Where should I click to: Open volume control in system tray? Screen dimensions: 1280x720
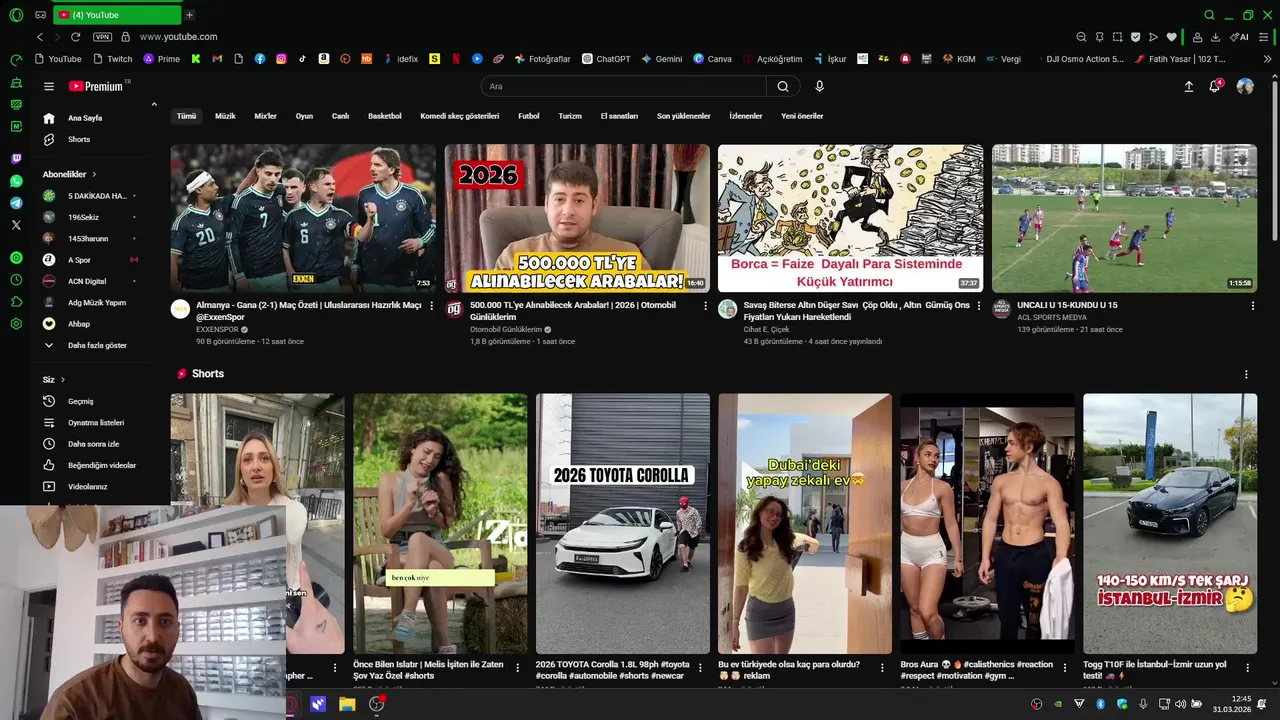click(x=1179, y=704)
